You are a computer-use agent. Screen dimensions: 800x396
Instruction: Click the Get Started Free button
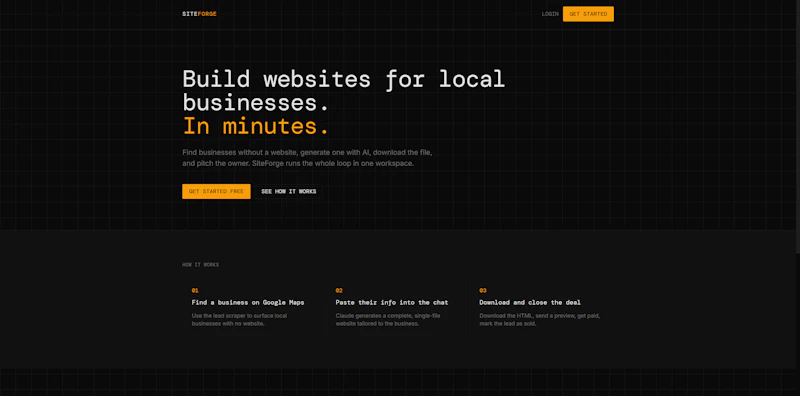[x=216, y=191]
